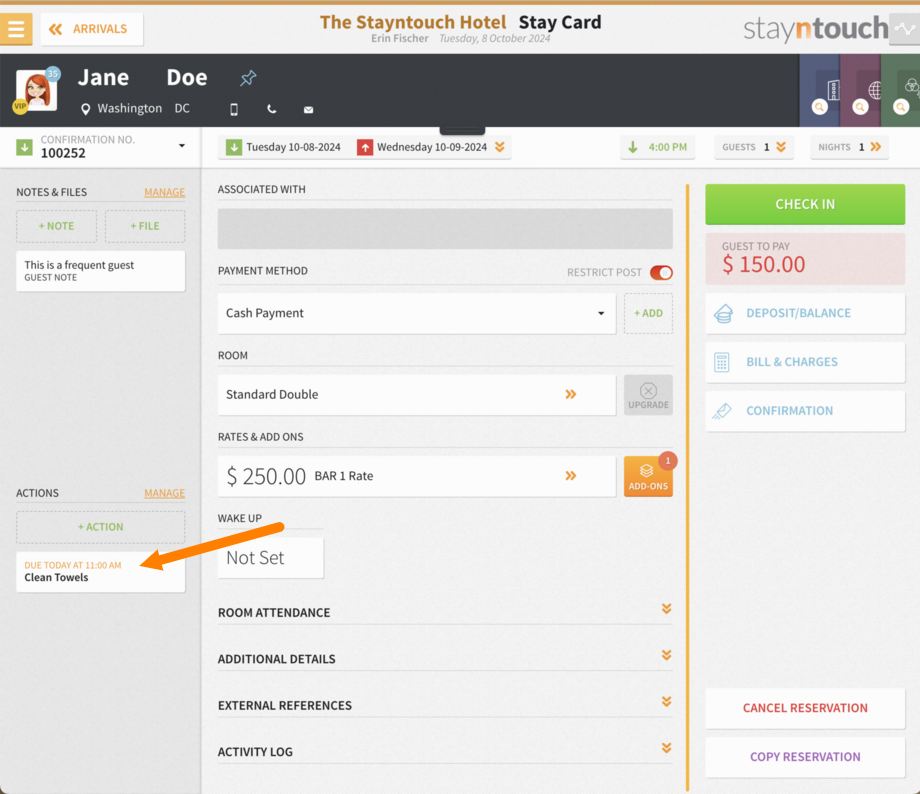
Task: Click the pin icon beside Doe
Action: pos(248,77)
